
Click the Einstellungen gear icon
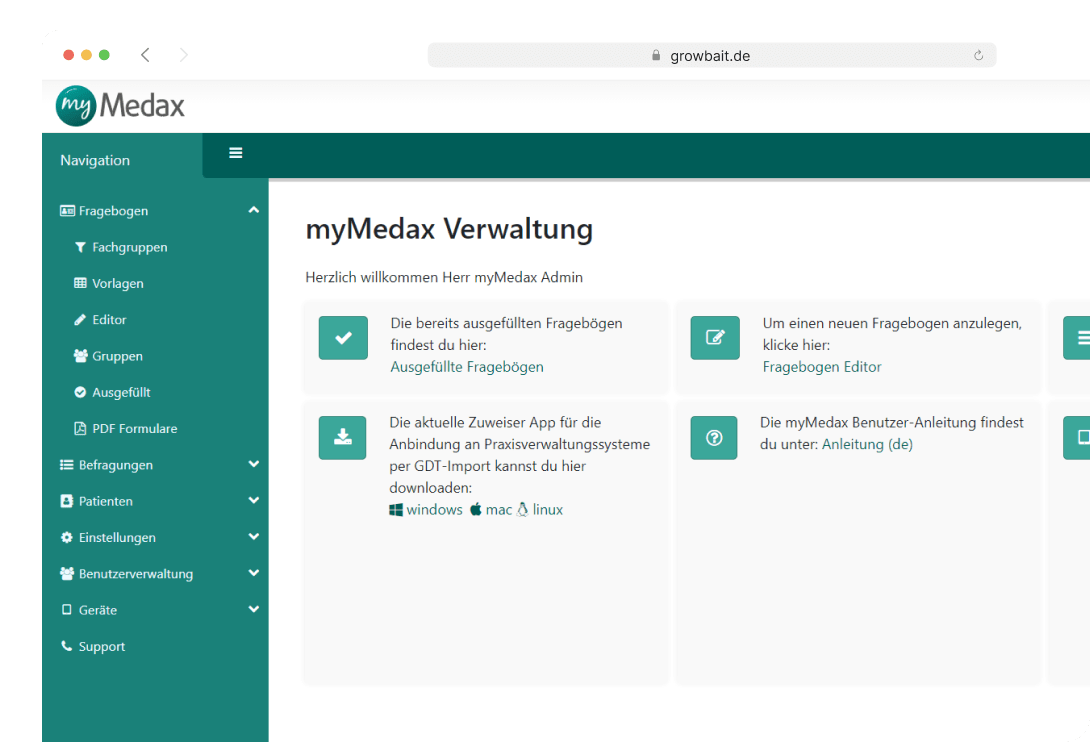(x=67, y=538)
